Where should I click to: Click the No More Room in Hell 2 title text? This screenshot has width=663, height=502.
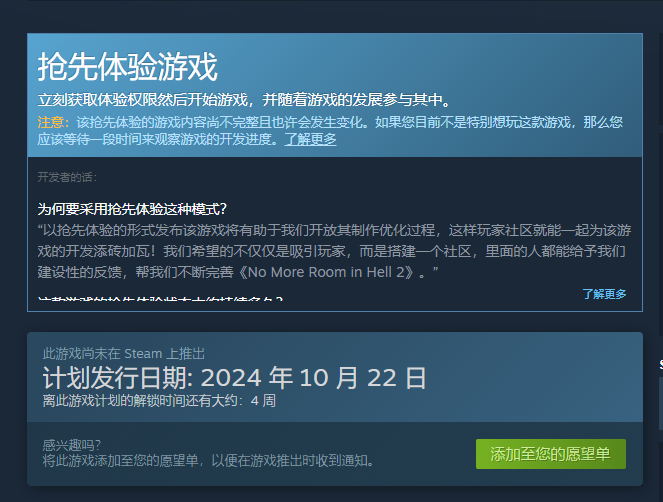327,272
